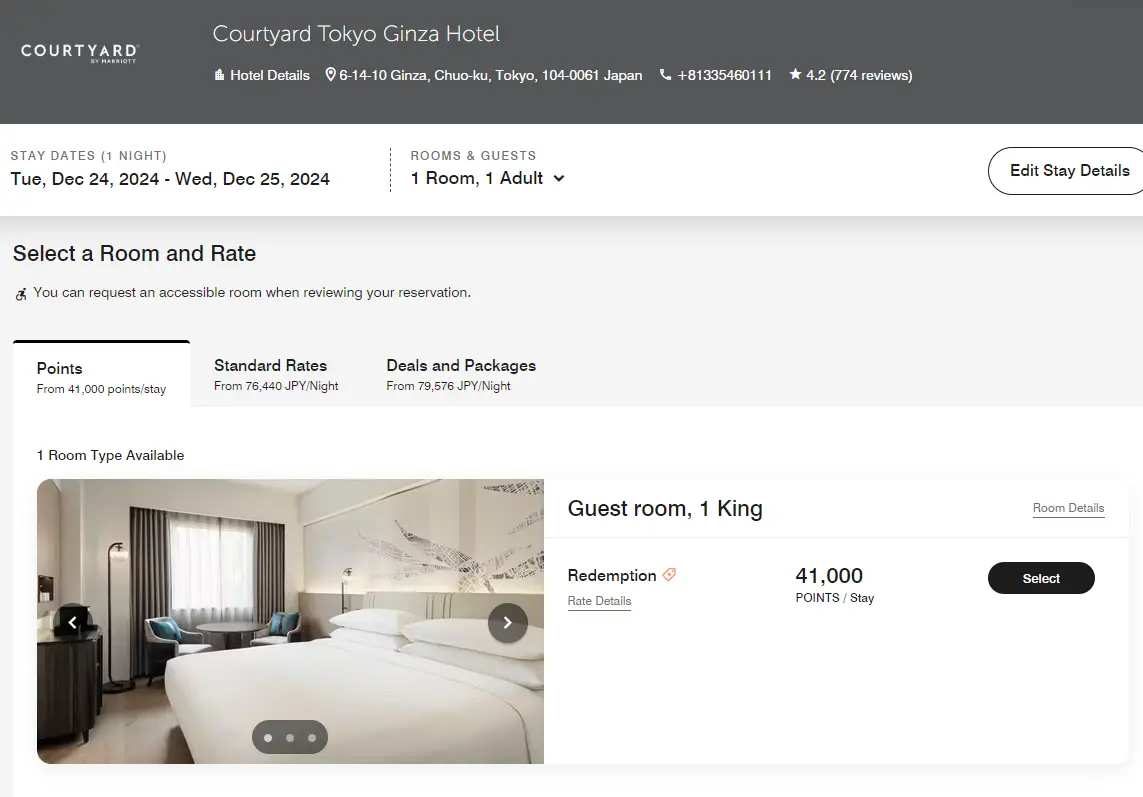This screenshot has width=1143, height=797.
Task: Show the previous room photo
Action: (73, 623)
